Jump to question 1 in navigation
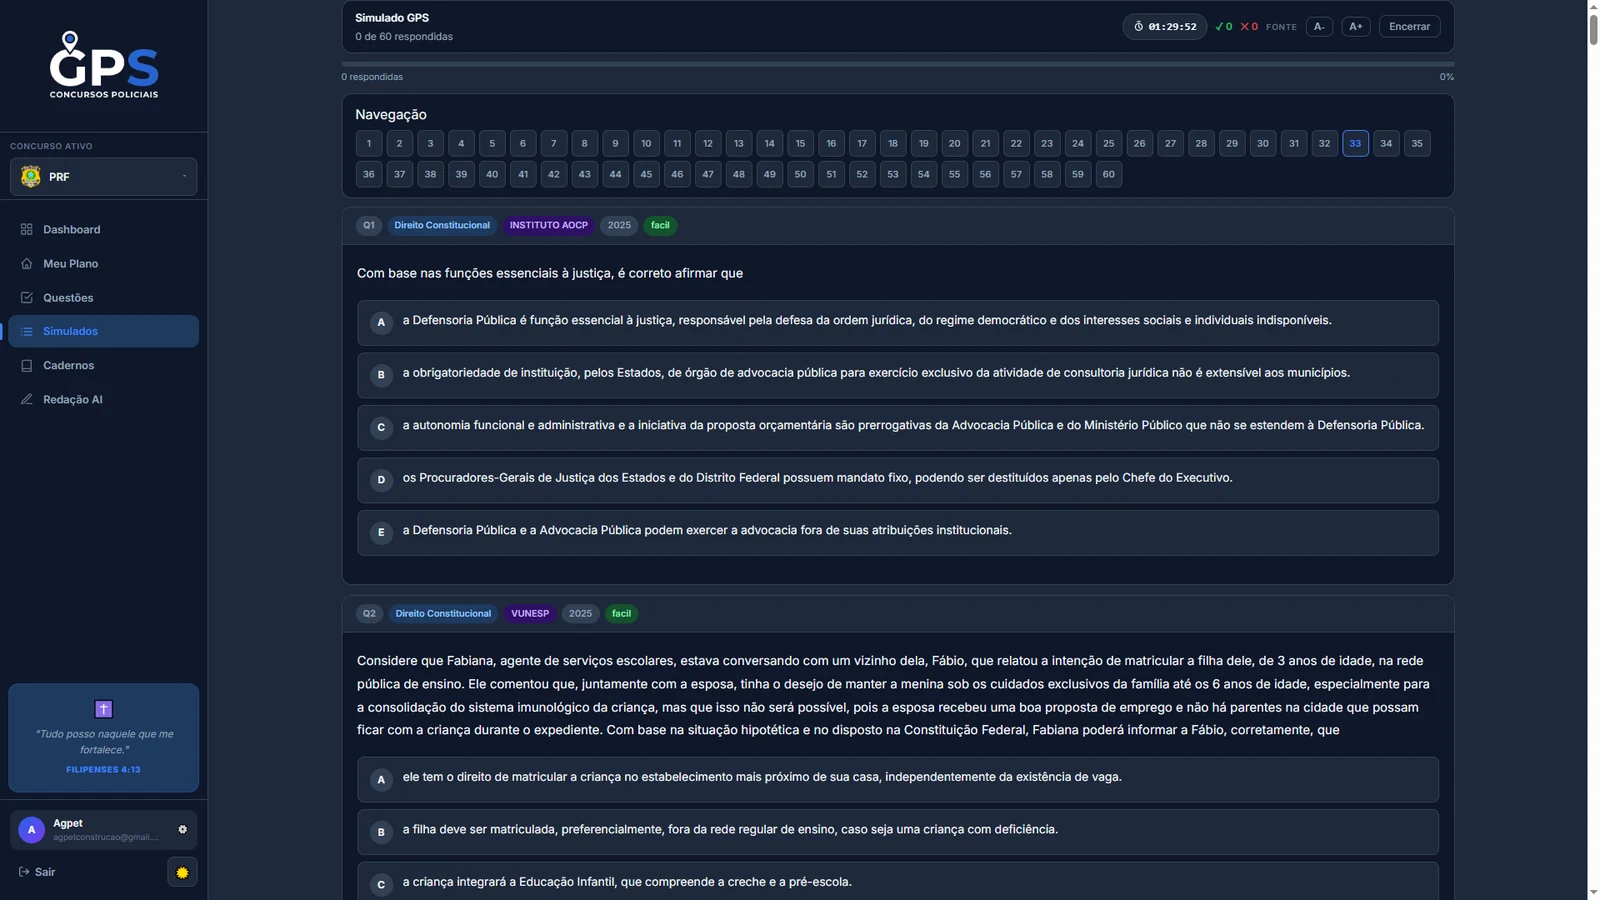Image resolution: width=1600 pixels, height=900 pixels. coord(369,143)
